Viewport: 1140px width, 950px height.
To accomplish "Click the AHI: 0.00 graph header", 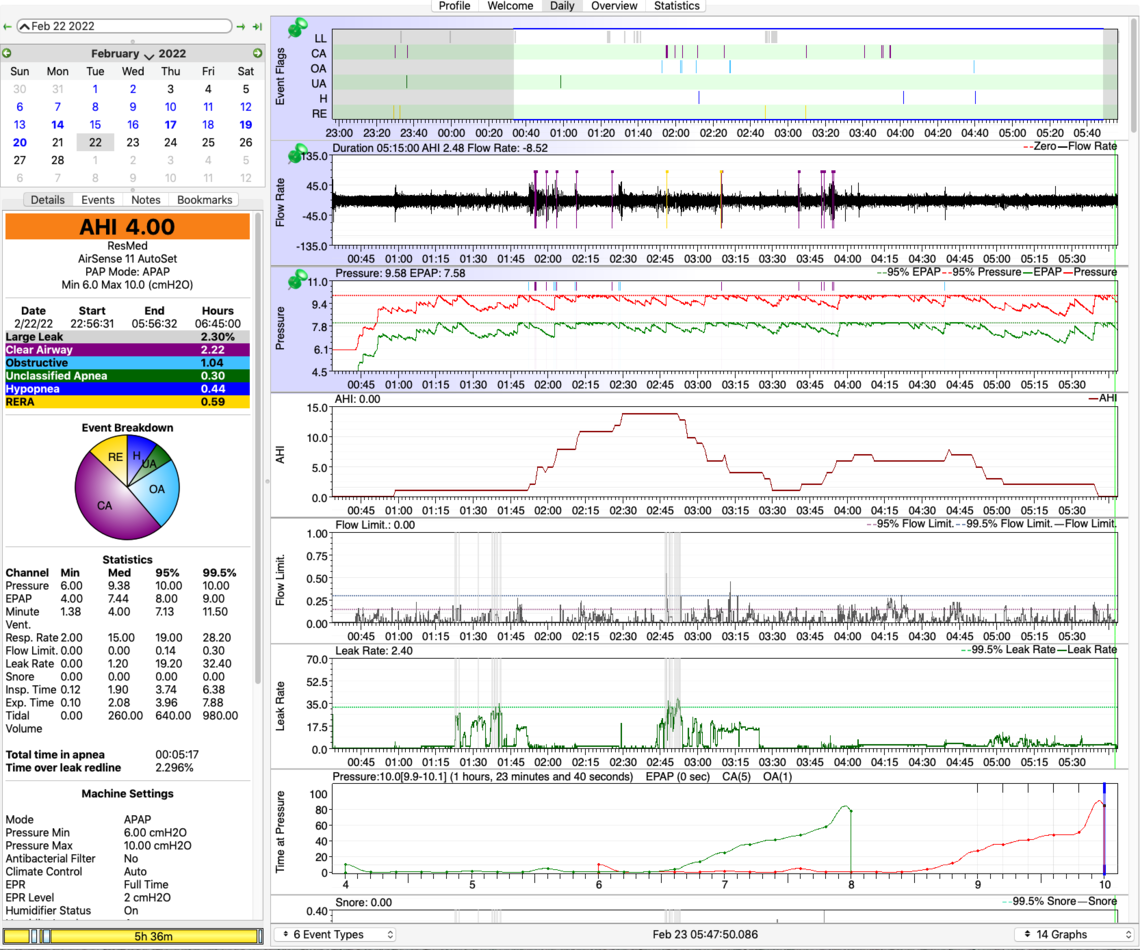I will pyautogui.click(x=357, y=399).
